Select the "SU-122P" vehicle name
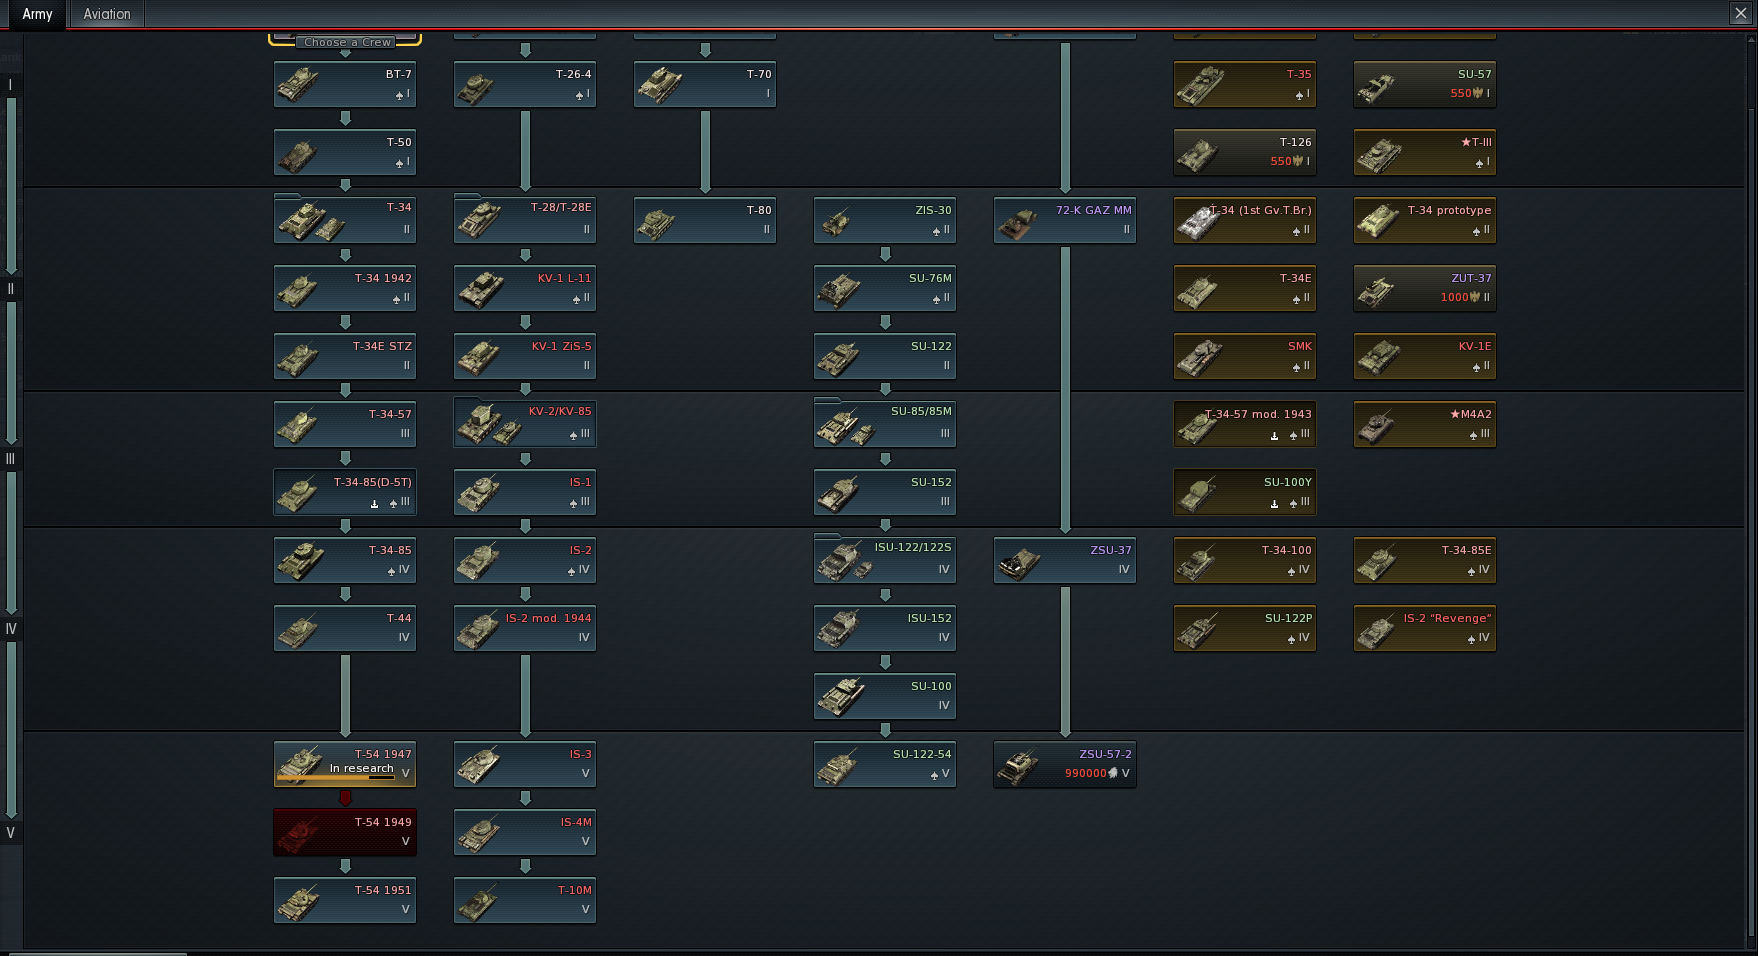Image resolution: width=1758 pixels, height=956 pixels. pyautogui.click(x=1289, y=618)
